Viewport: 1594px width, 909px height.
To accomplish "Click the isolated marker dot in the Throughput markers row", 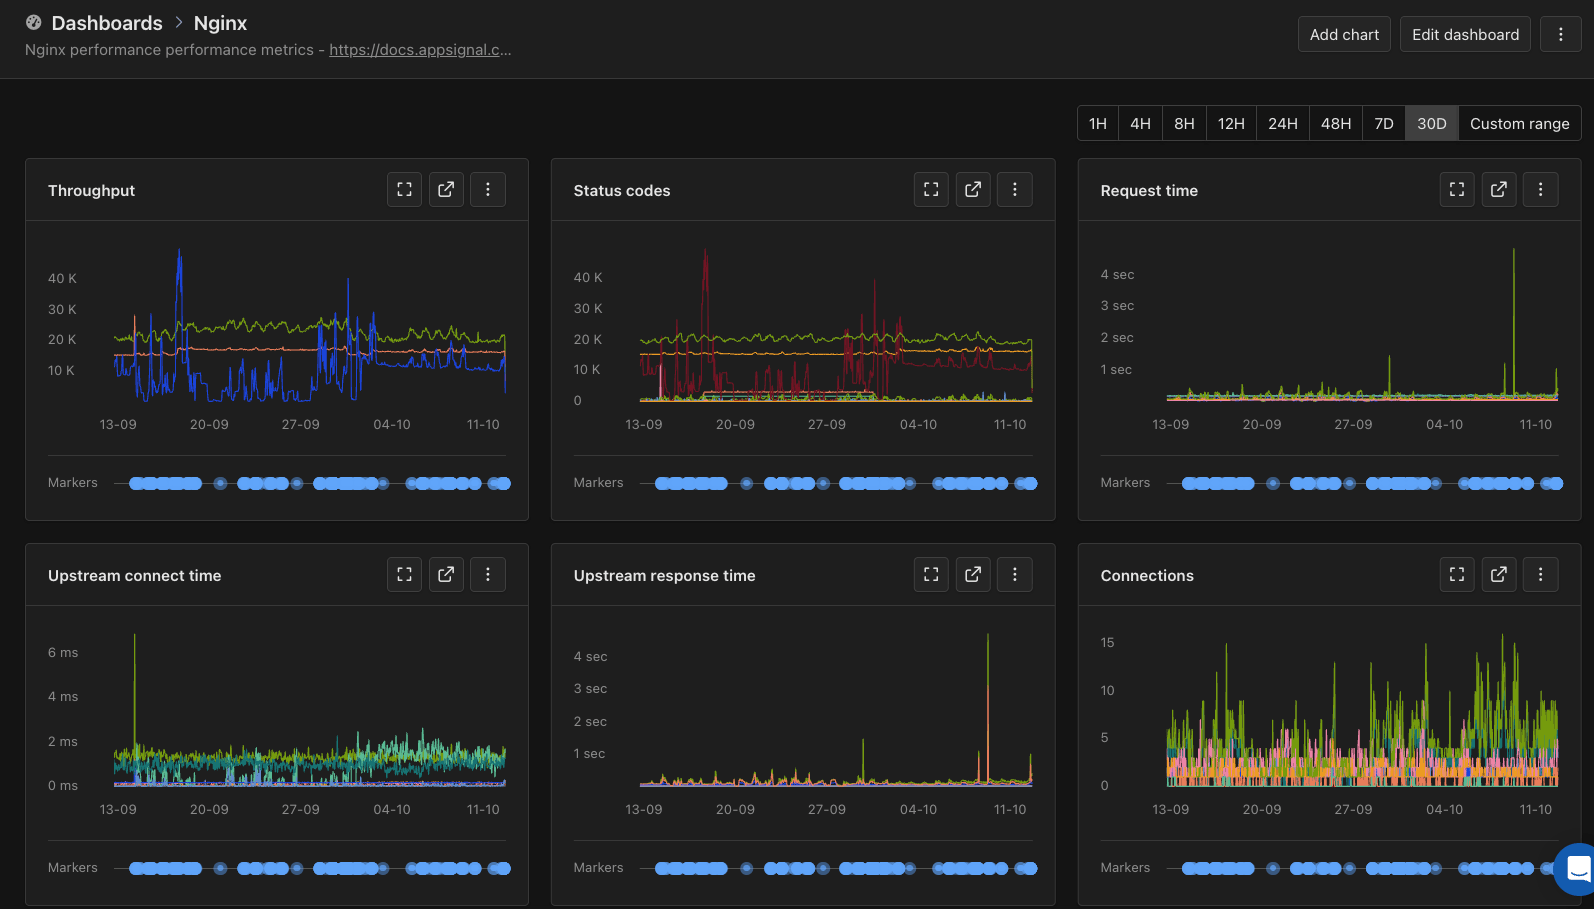I will click(220, 483).
